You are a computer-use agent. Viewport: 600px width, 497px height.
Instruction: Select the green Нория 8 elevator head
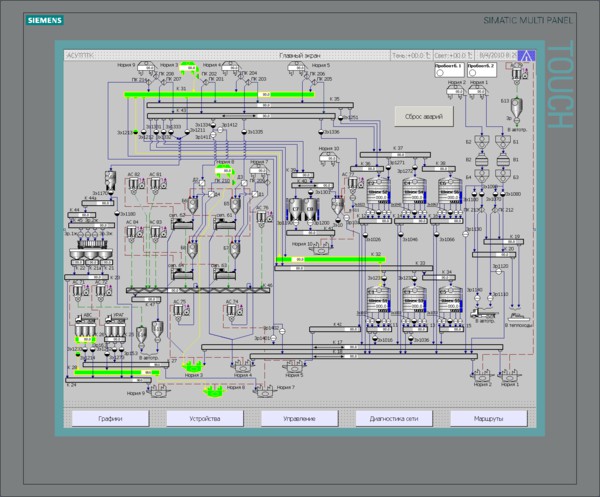pyautogui.click(x=224, y=171)
